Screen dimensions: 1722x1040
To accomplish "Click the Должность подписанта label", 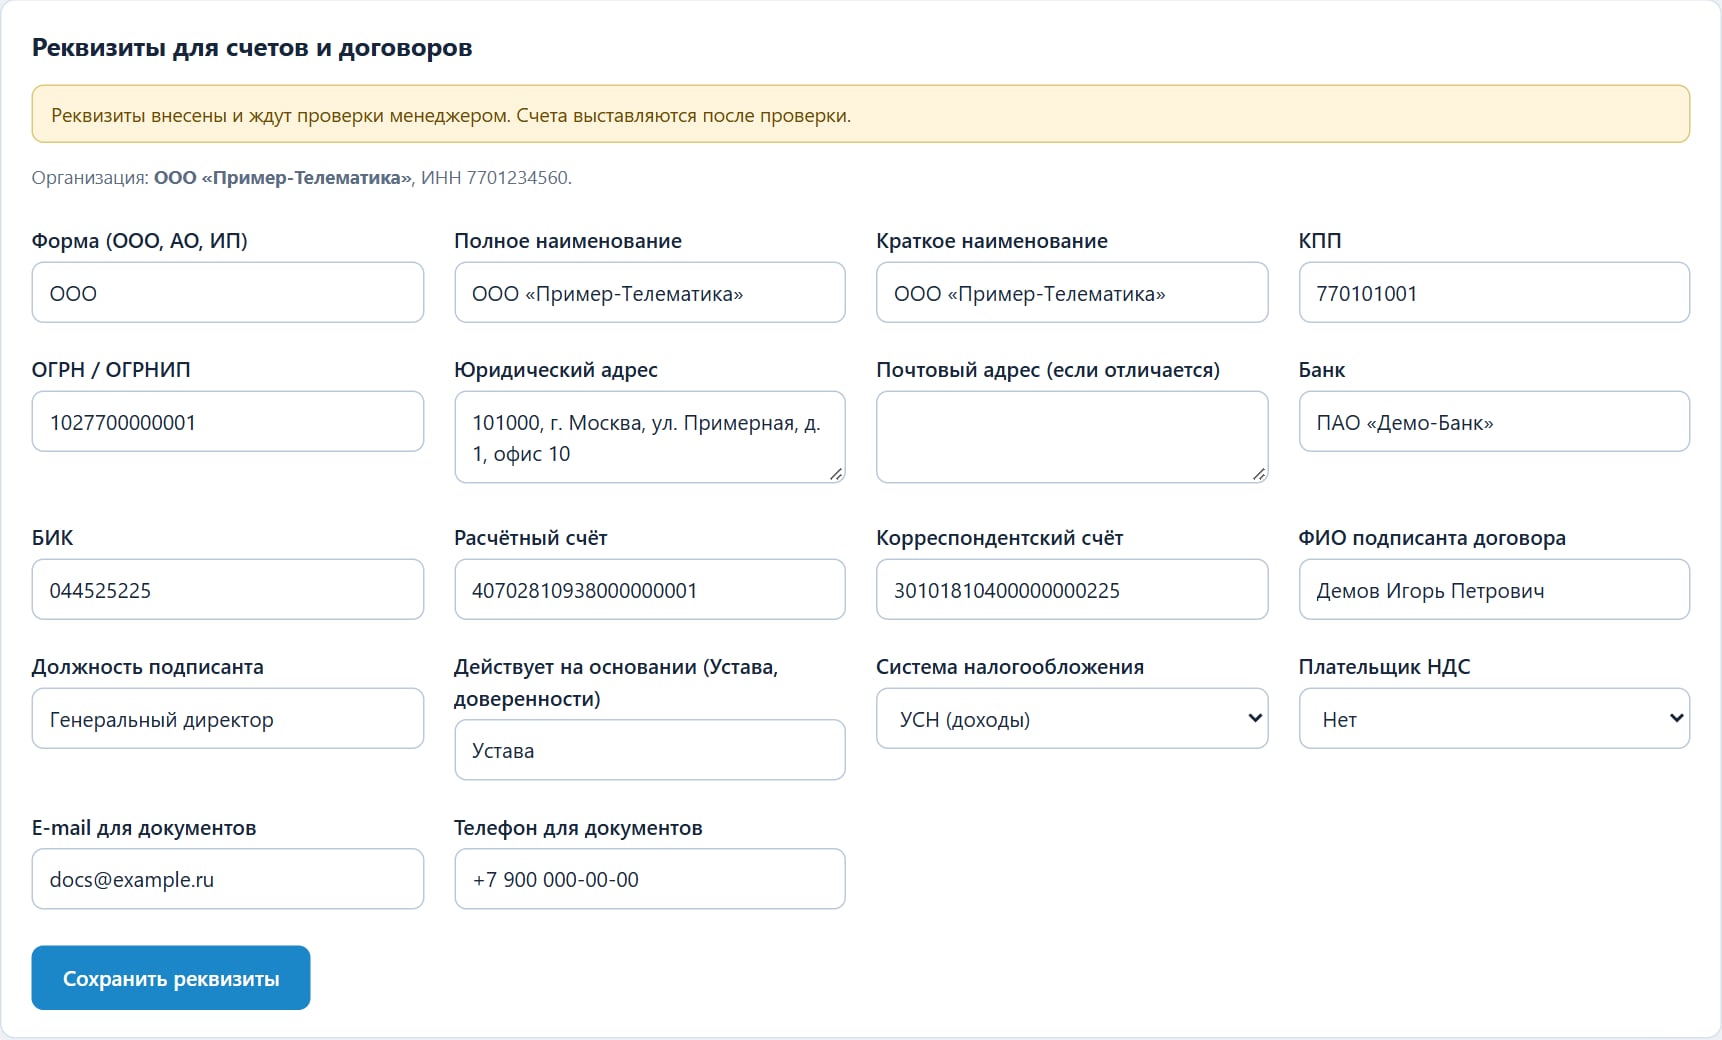I will pyautogui.click(x=148, y=667).
